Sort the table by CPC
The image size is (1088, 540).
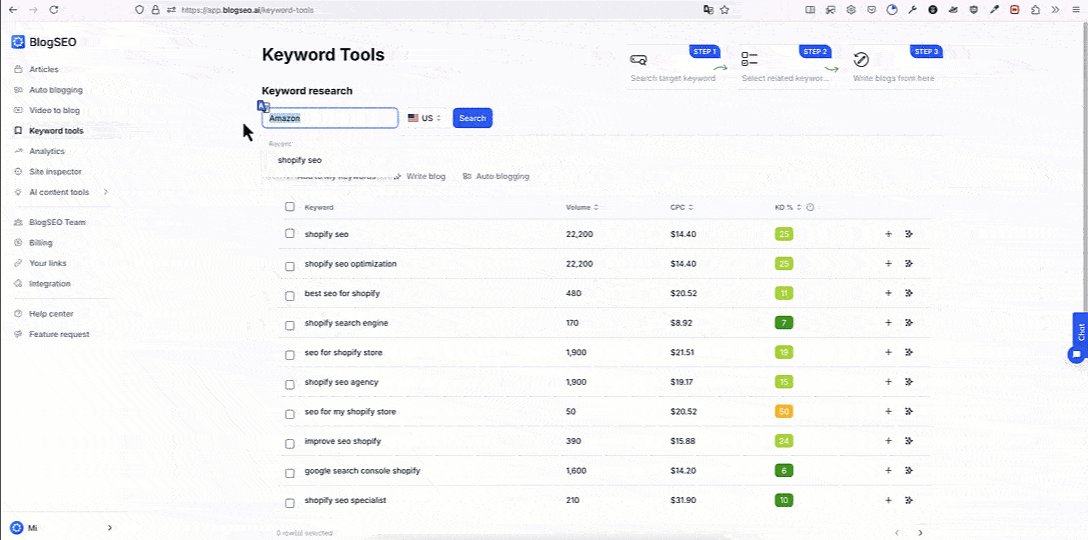point(681,208)
